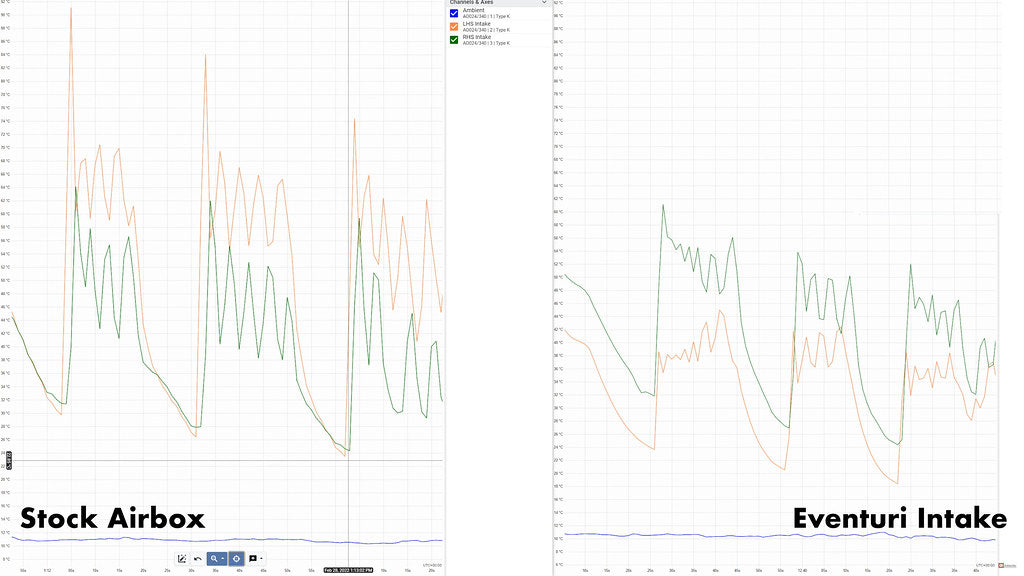This screenshot has width=1024, height=576.
Task: Collapse Channels & Axes panel chevron
Action: pyautogui.click(x=544, y=3)
